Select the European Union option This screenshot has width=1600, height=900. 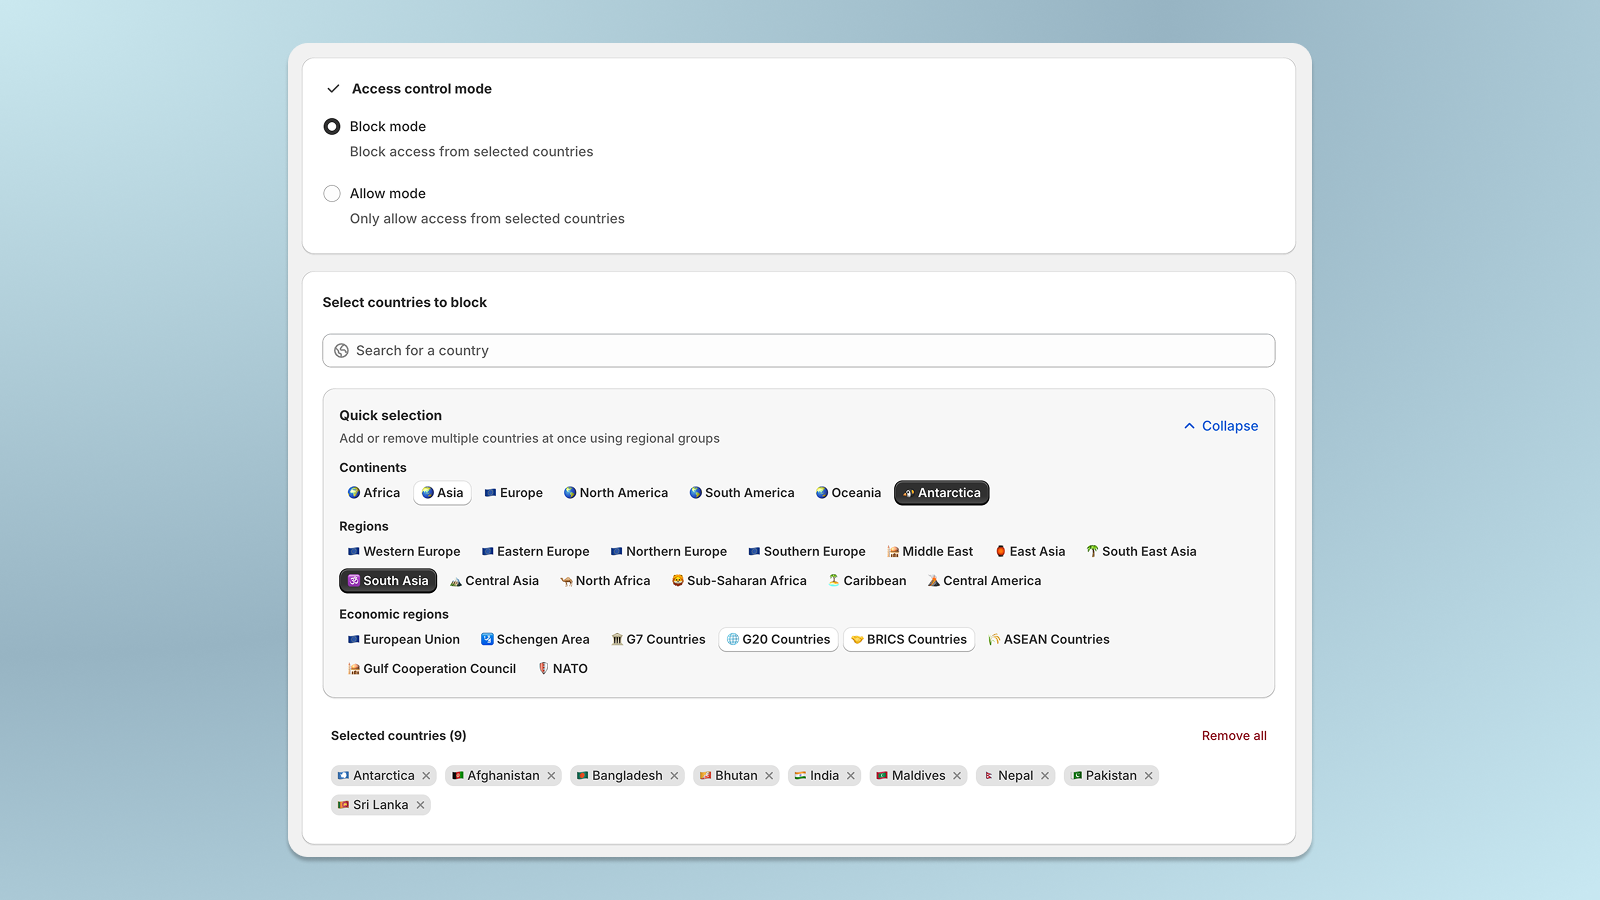pyautogui.click(x=403, y=639)
